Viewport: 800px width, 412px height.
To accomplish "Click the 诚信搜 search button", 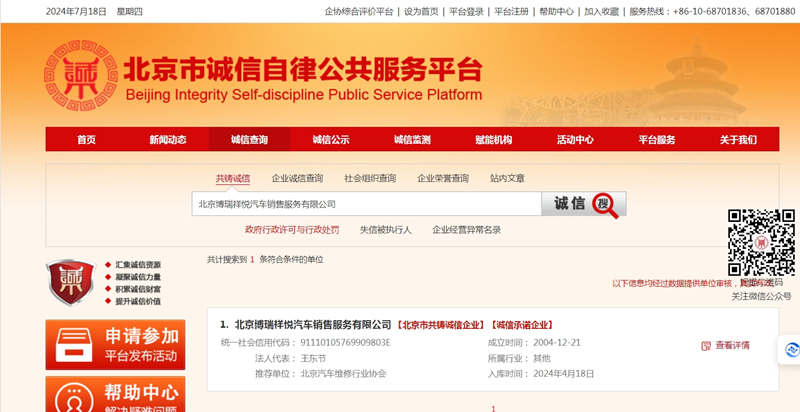I will tap(584, 204).
